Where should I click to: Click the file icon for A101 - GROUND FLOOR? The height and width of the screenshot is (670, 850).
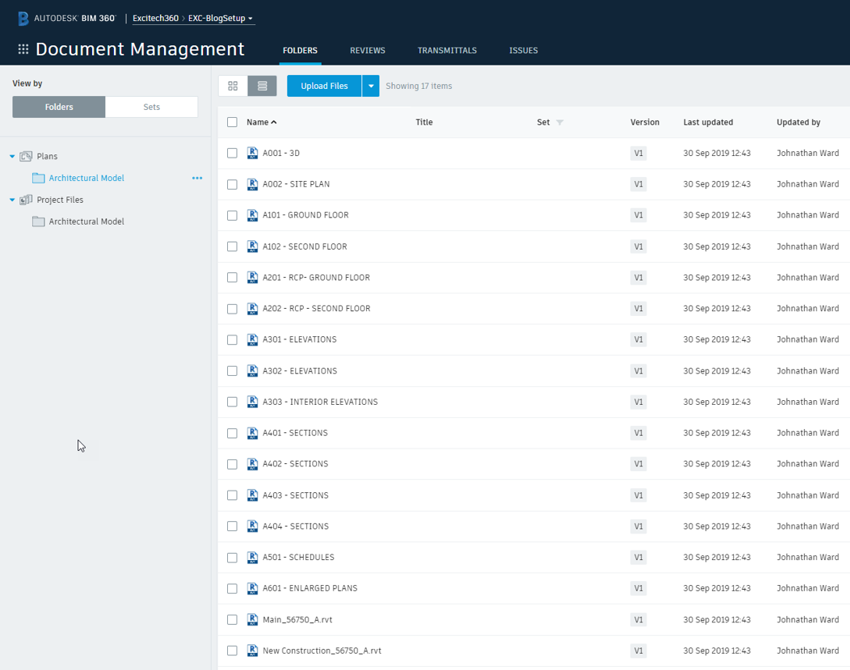pyautogui.click(x=253, y=215)
